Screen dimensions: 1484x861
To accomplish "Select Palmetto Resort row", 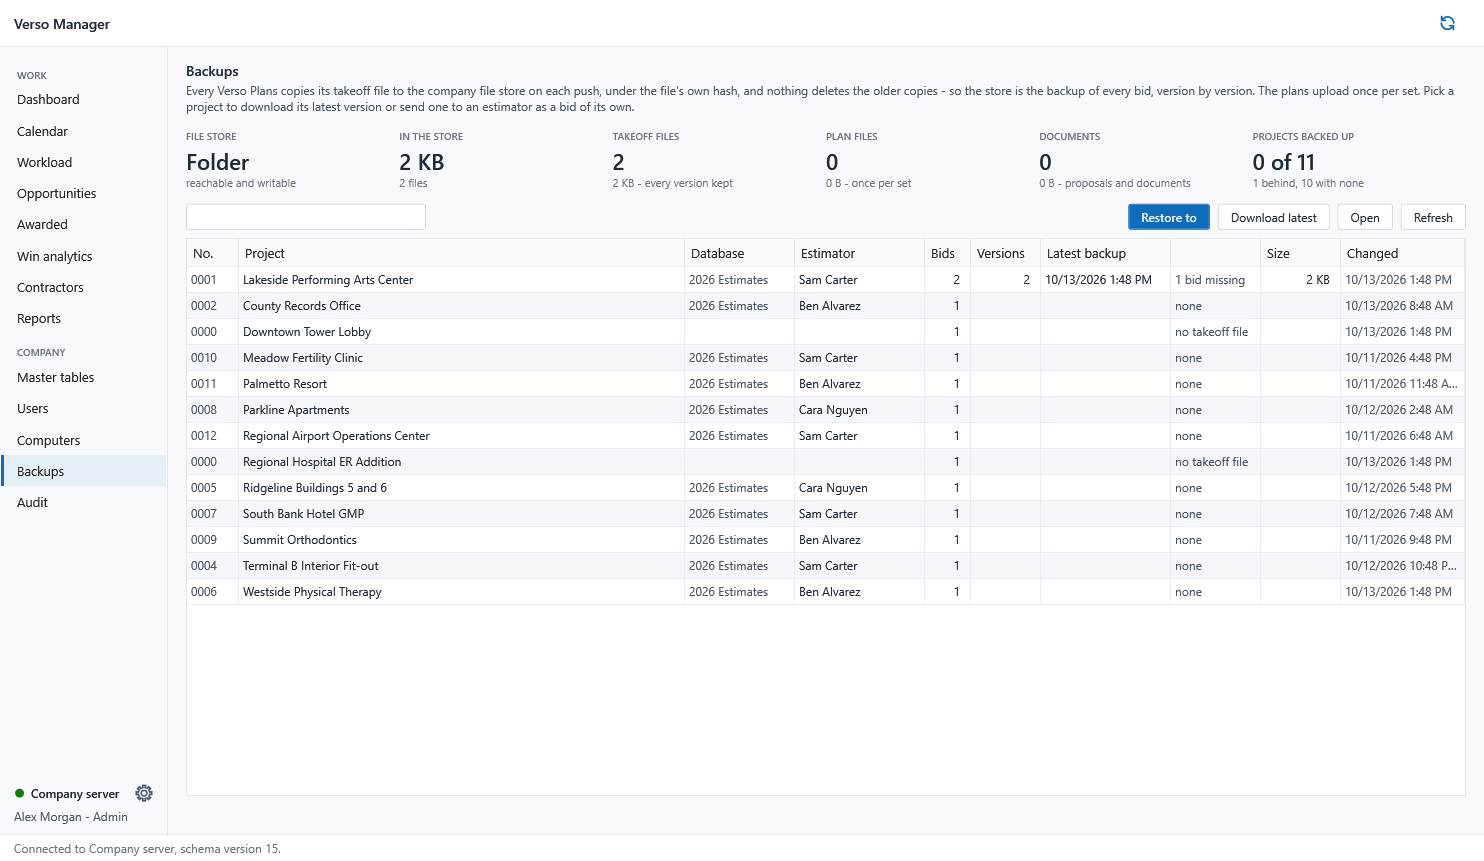I will (825, 384).
